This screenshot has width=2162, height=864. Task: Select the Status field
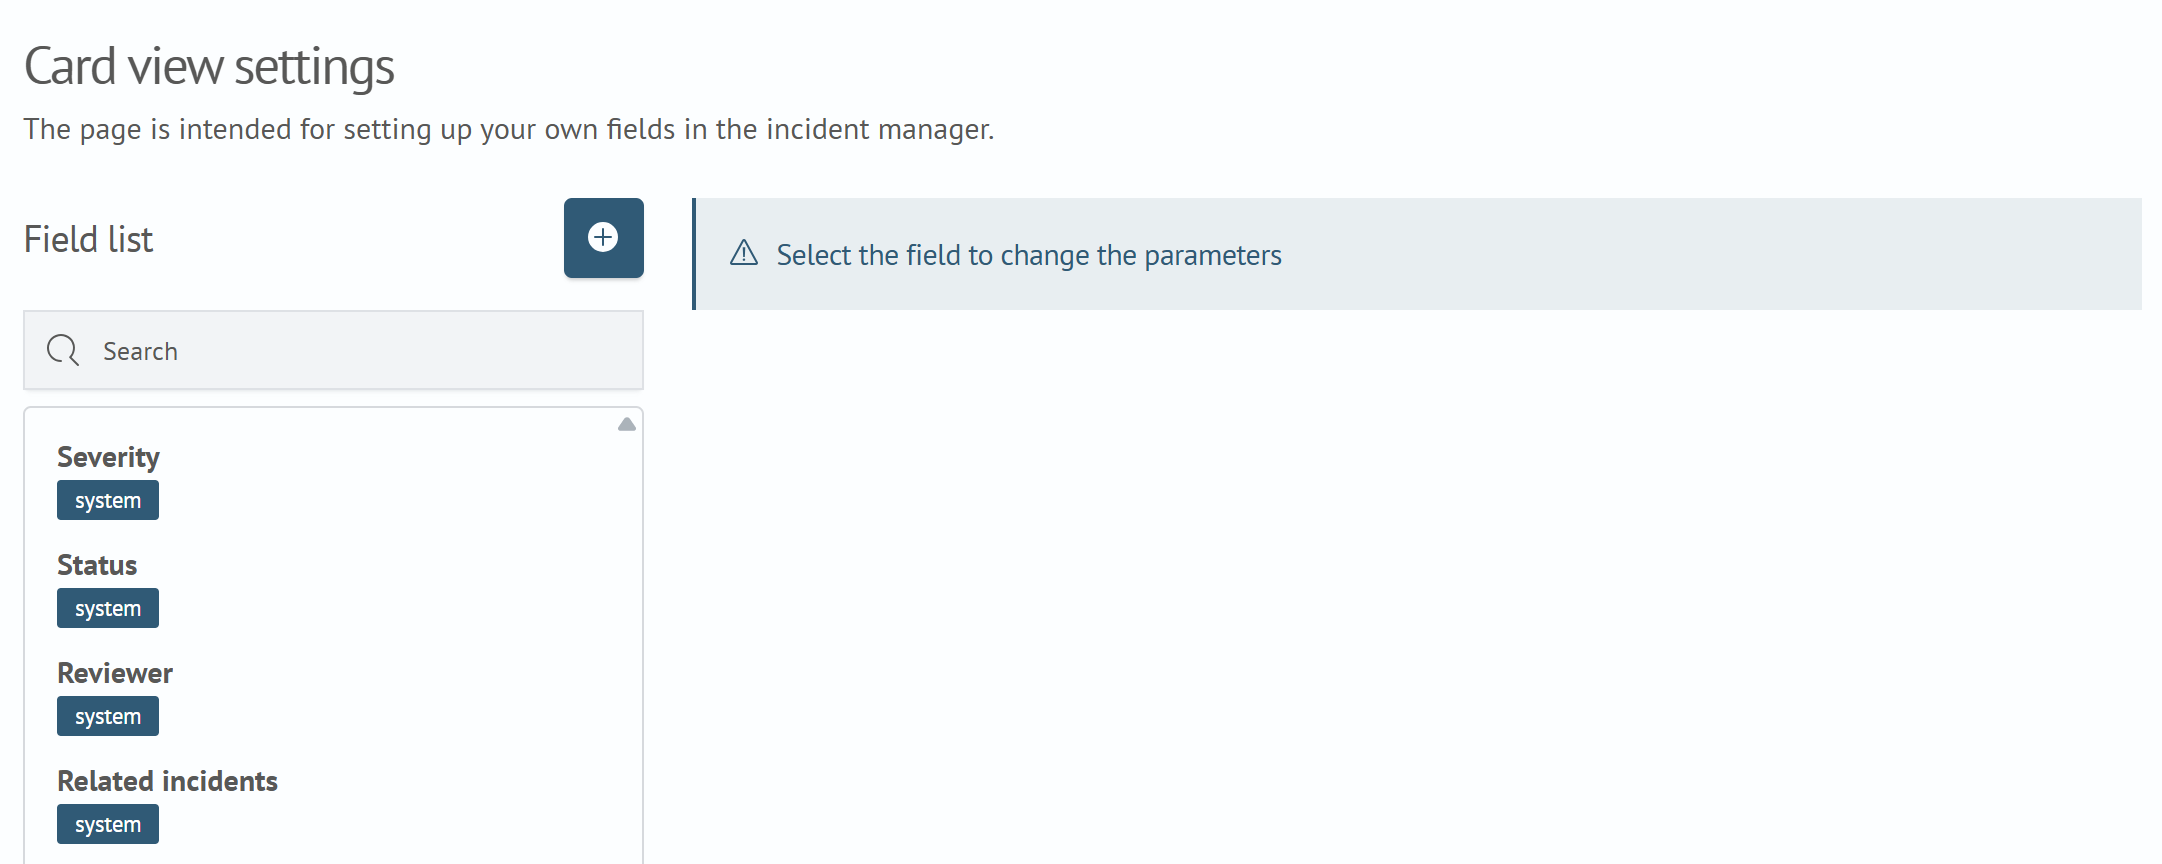(97, 565)
